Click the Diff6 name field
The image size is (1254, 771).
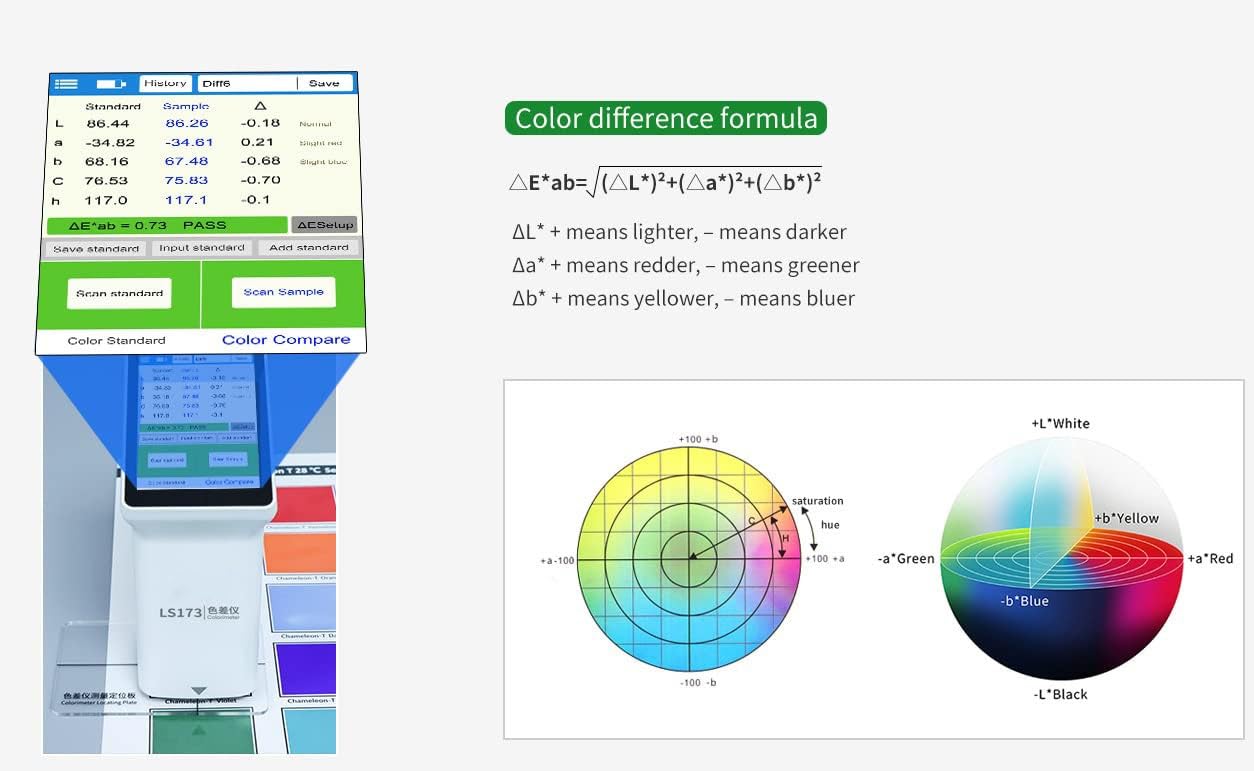(247, 84)
